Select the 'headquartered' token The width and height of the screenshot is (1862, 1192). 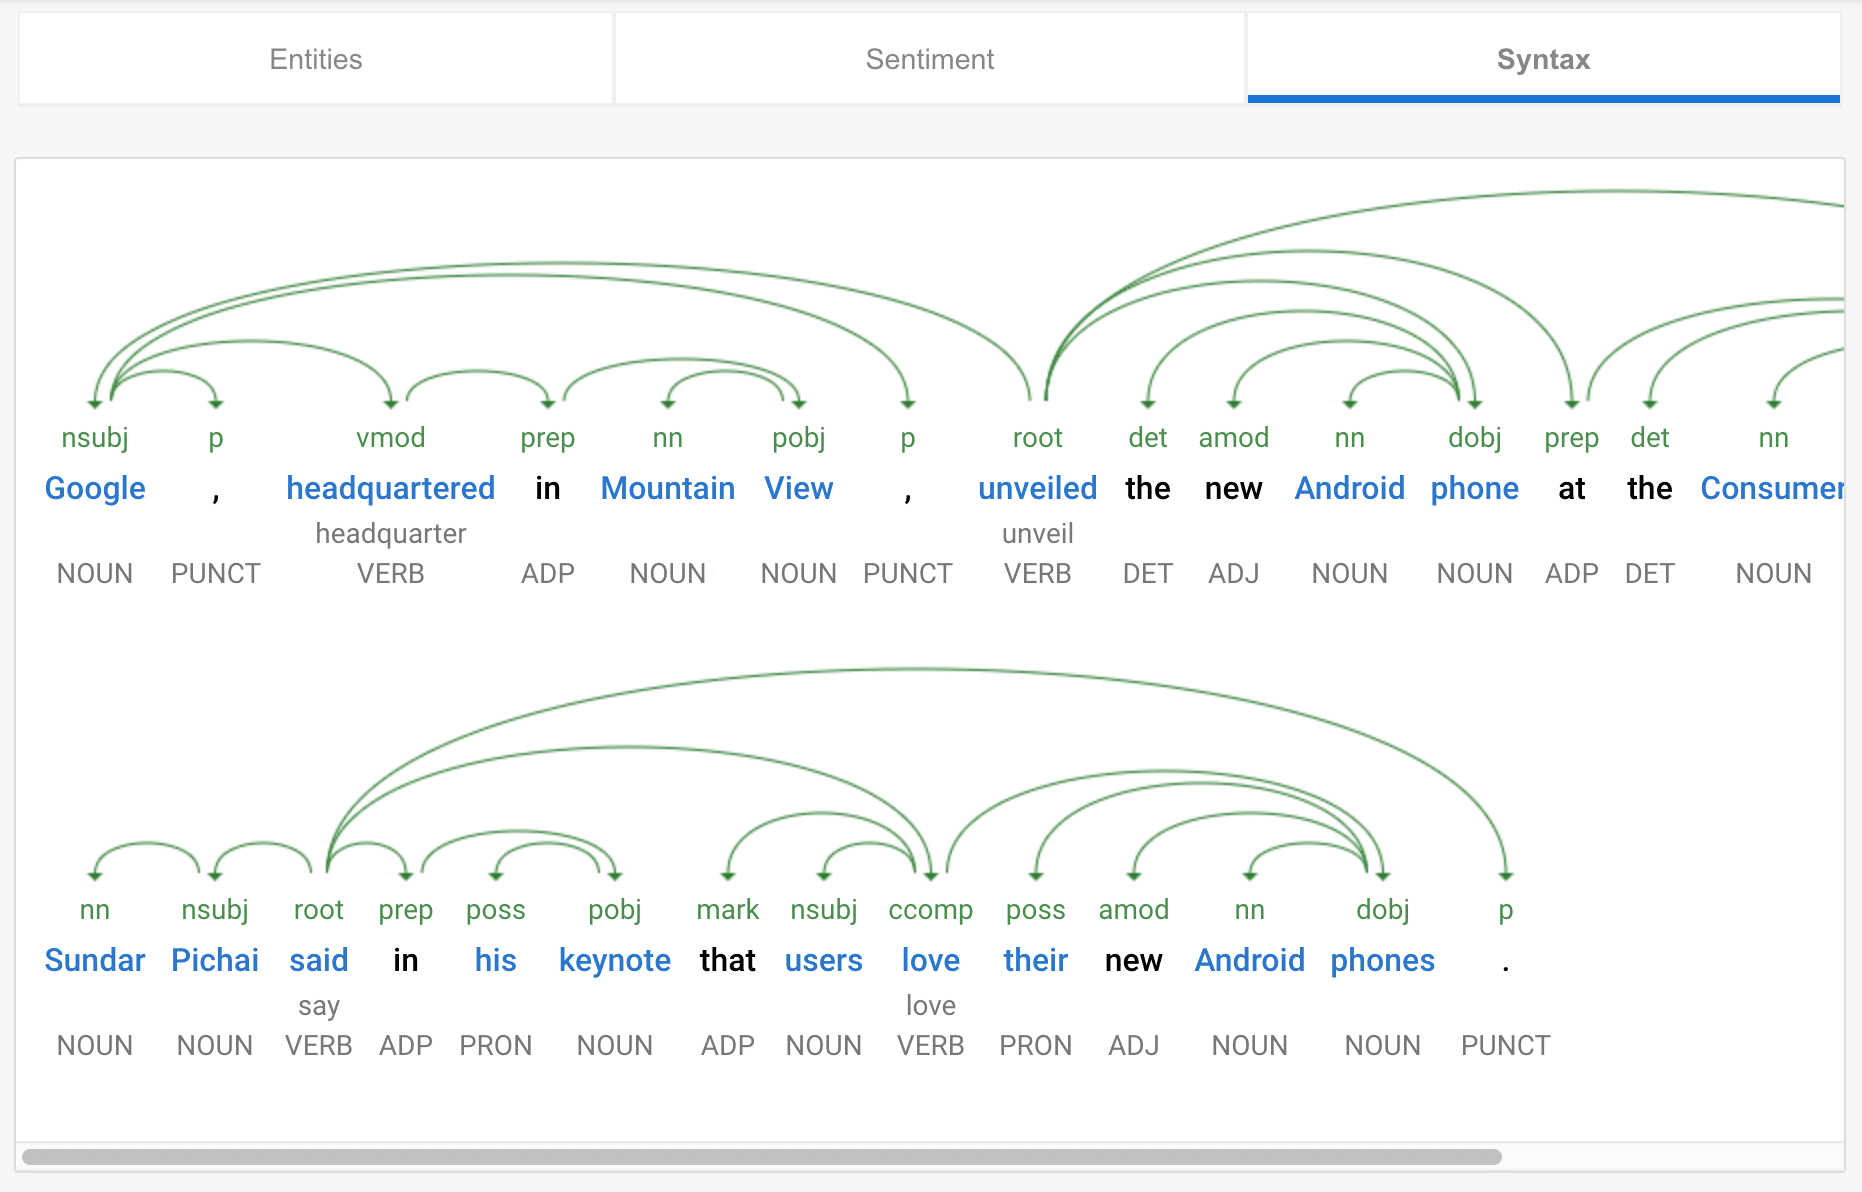tap(390, 488)
